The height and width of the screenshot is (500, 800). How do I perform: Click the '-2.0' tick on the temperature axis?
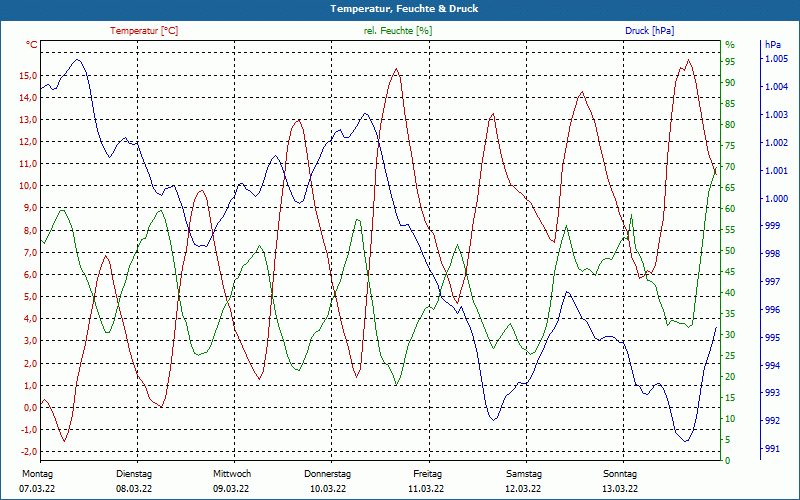click(28, 452)
